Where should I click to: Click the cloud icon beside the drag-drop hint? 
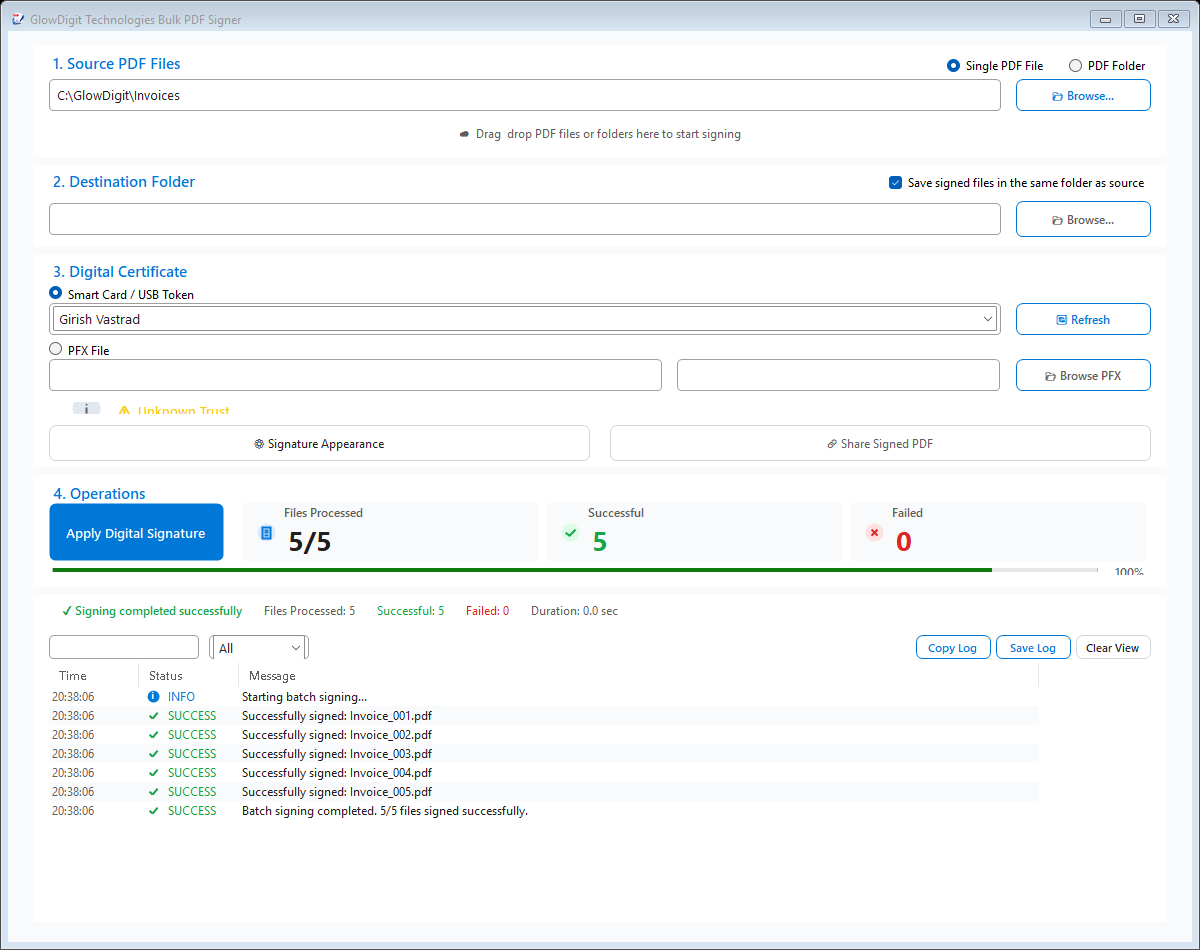[464, 134]
